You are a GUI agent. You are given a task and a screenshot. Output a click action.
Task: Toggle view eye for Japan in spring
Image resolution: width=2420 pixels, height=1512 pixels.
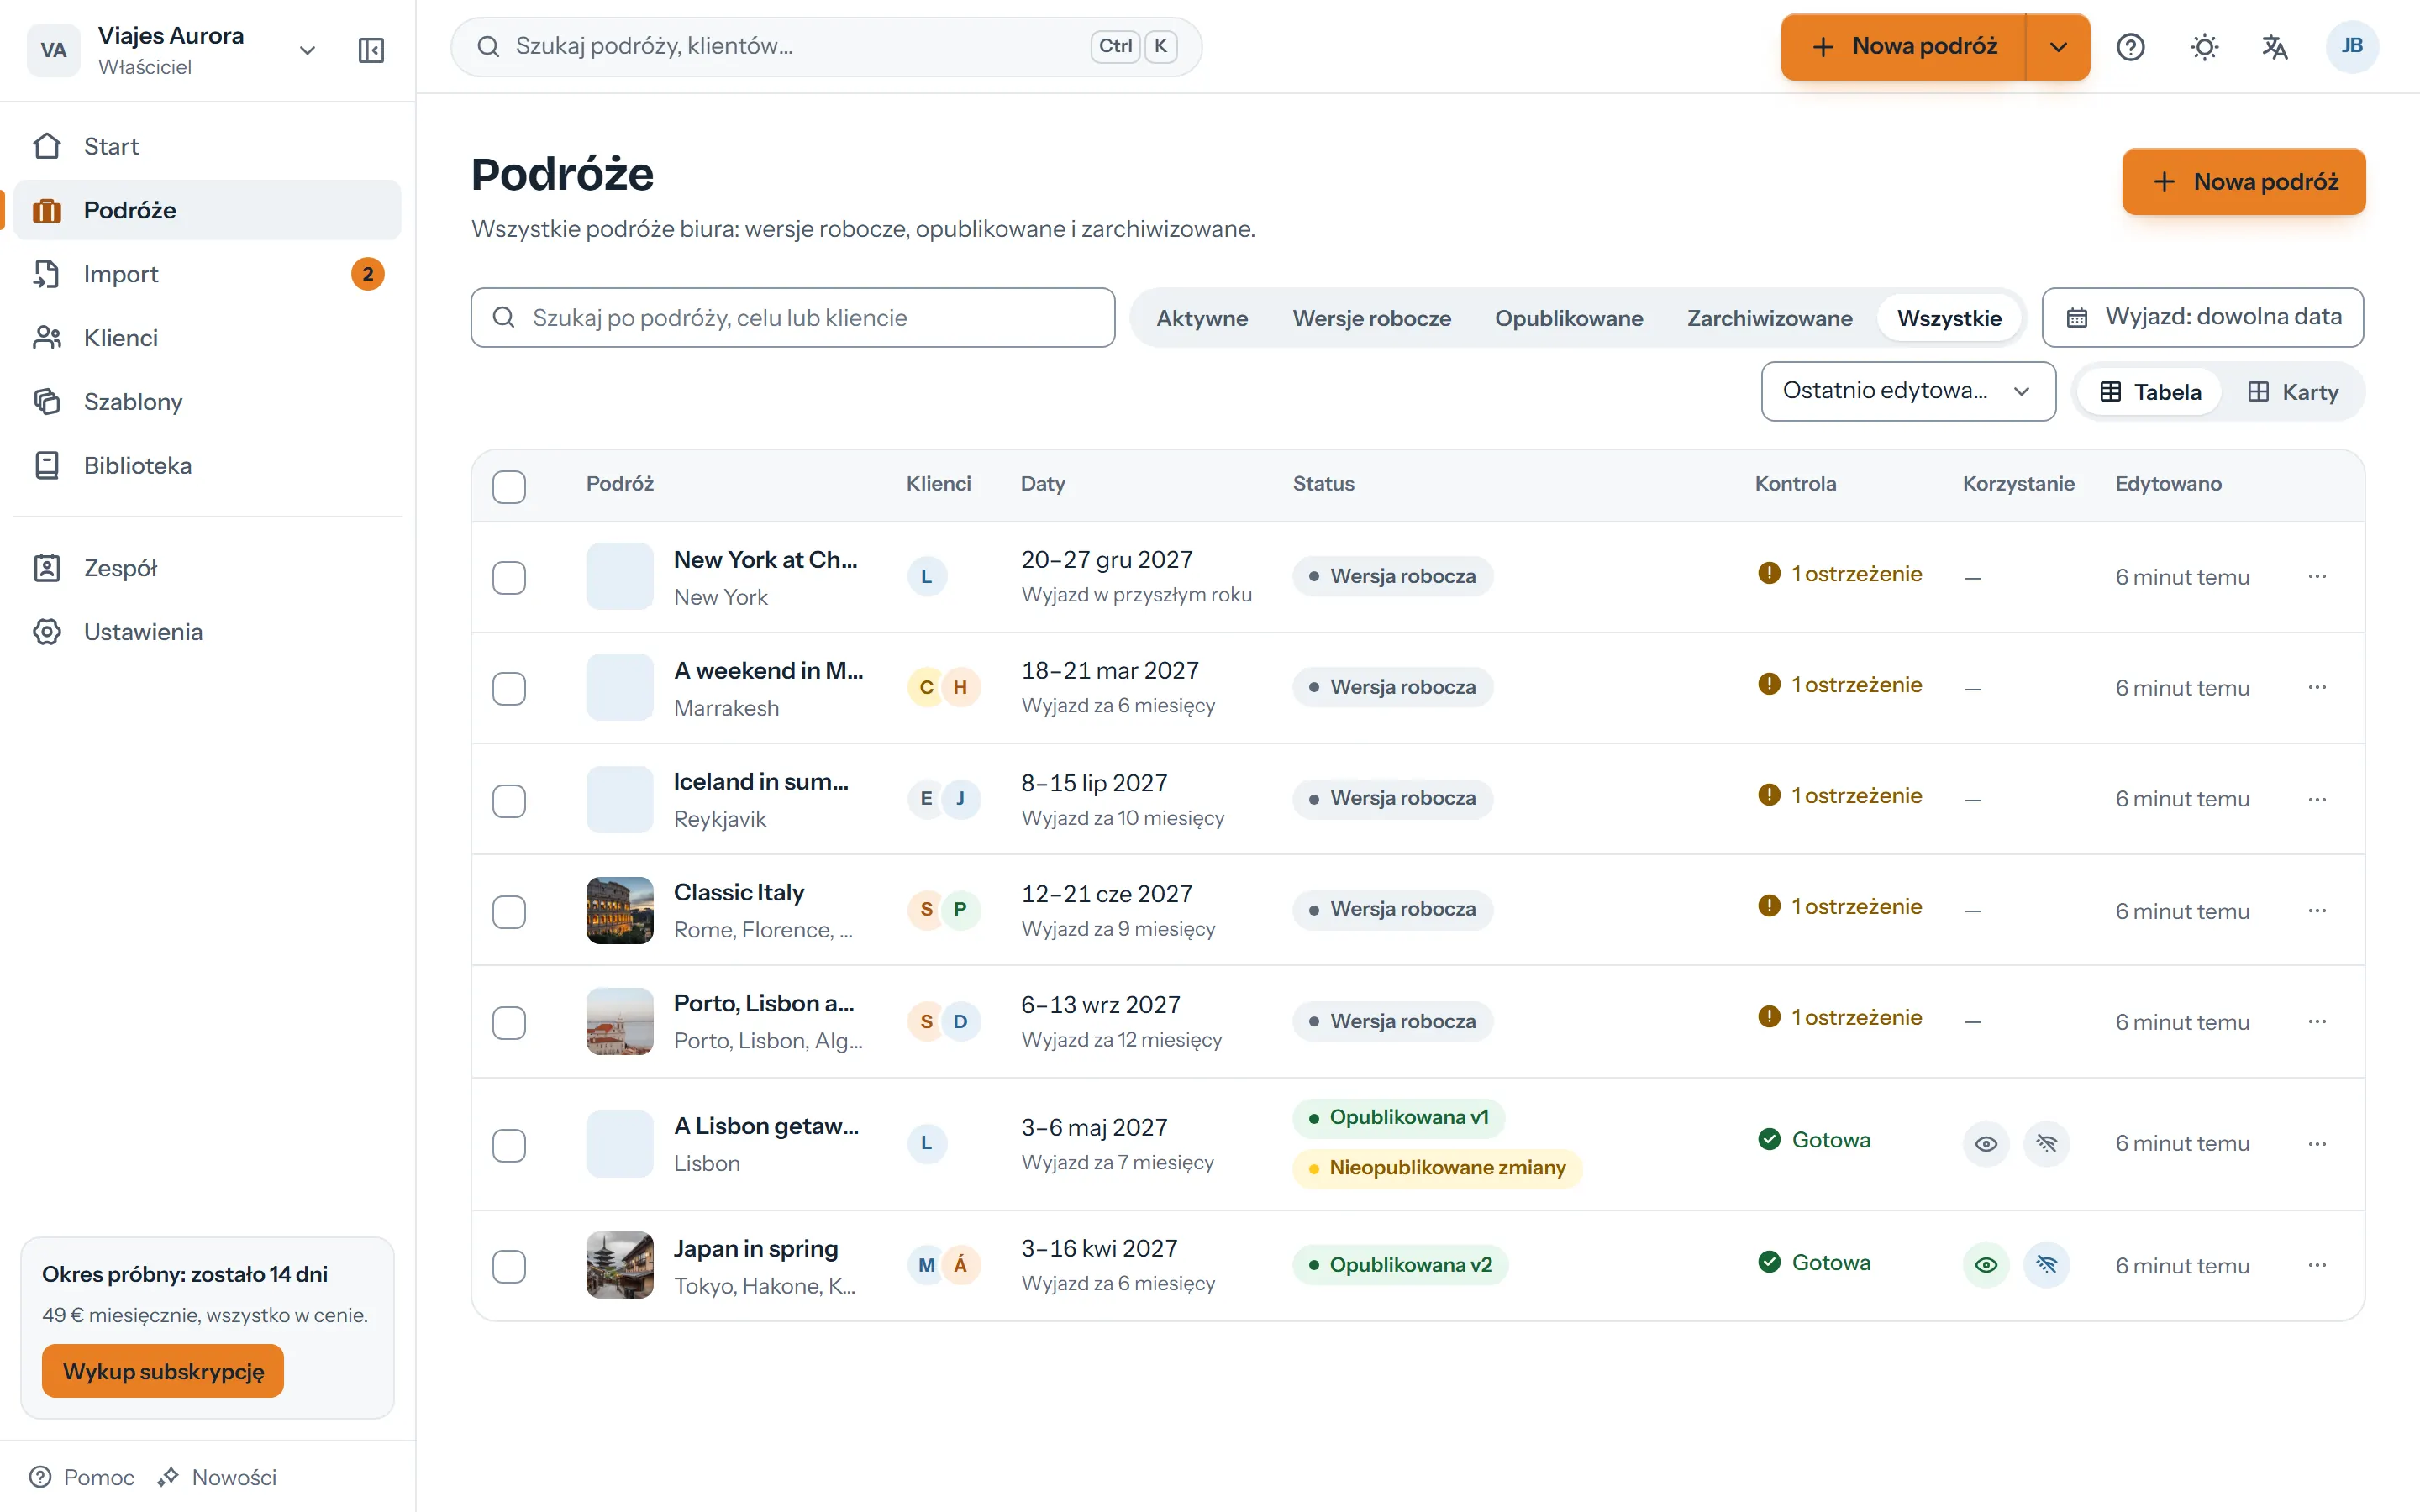coord(1986,1265)
